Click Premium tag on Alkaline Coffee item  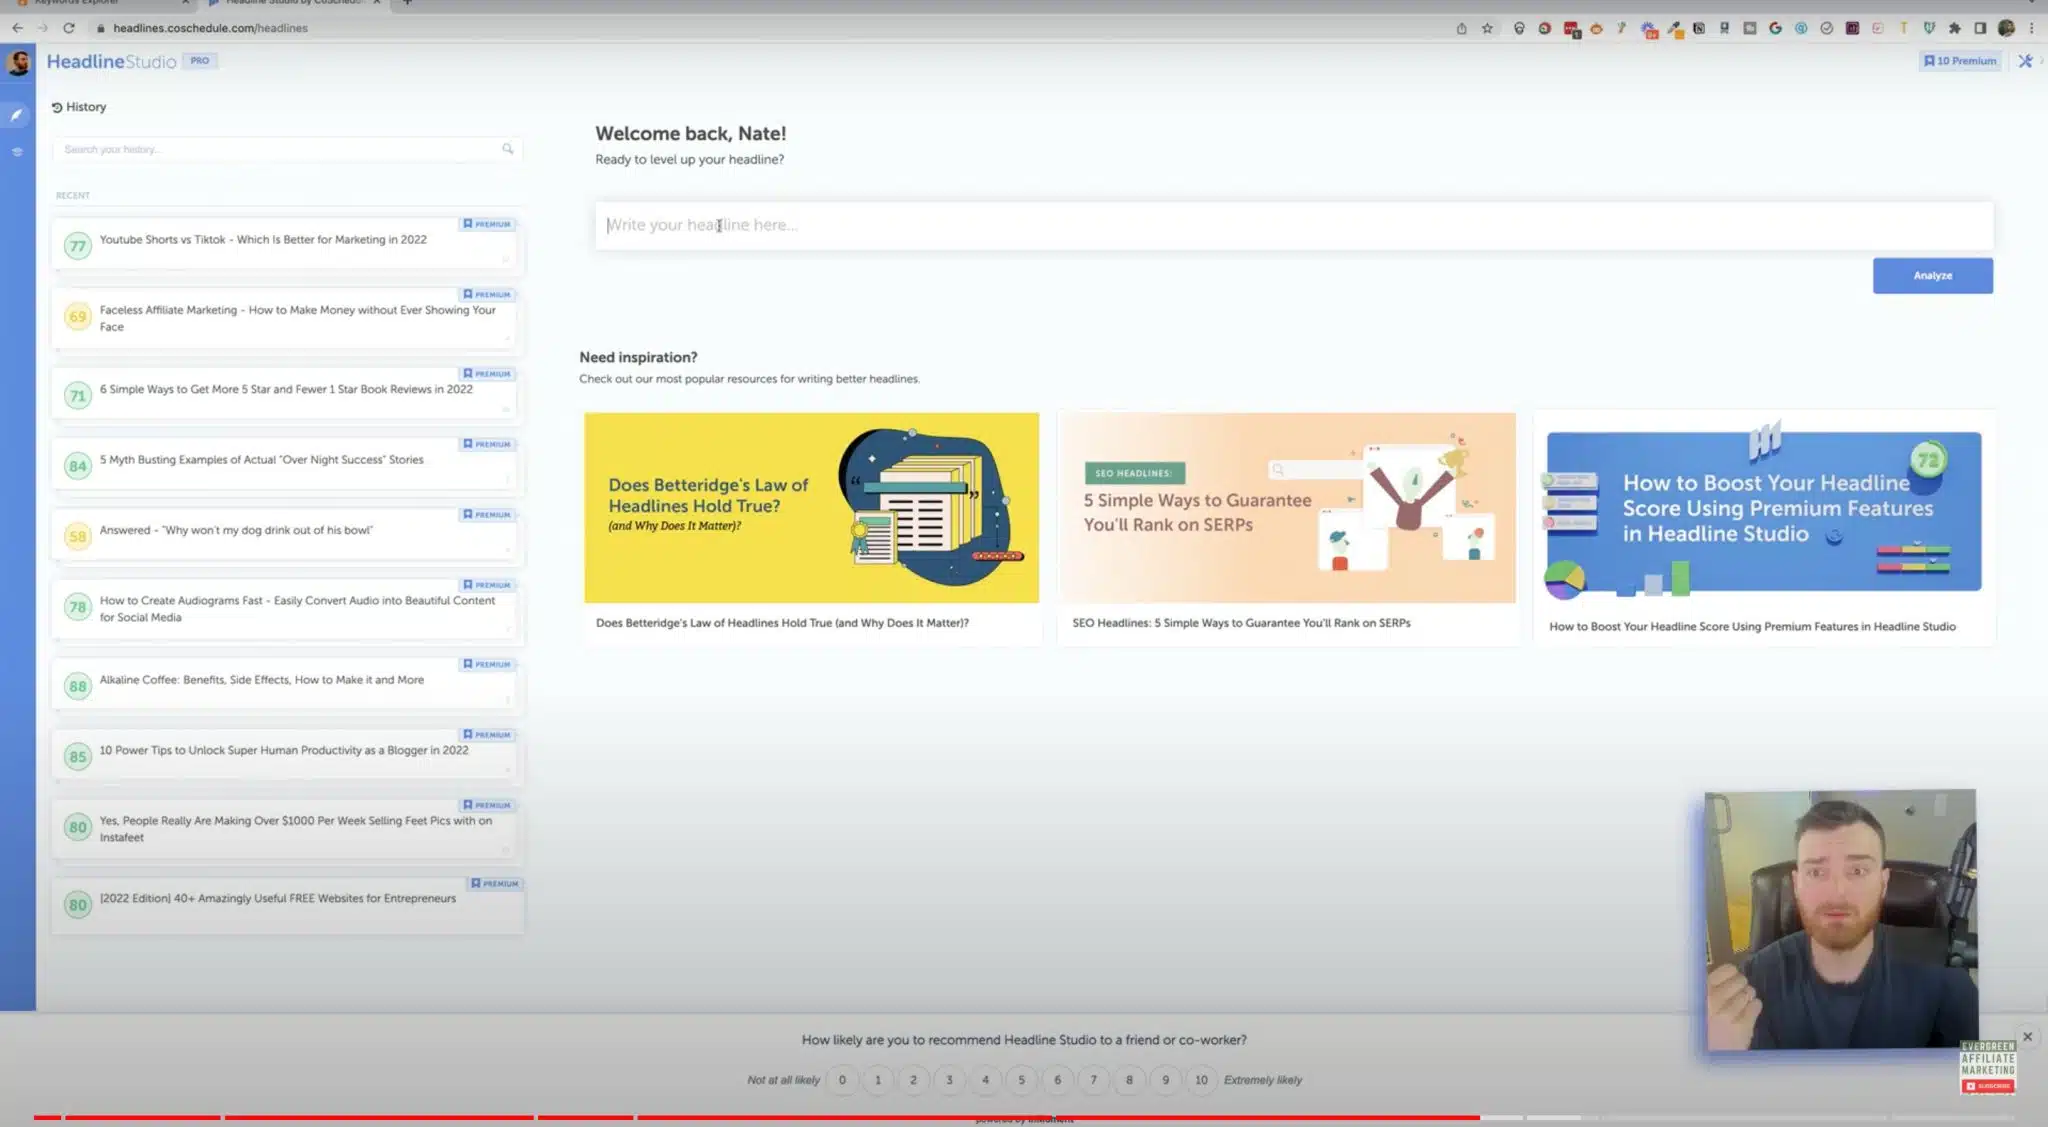[487, 665]
